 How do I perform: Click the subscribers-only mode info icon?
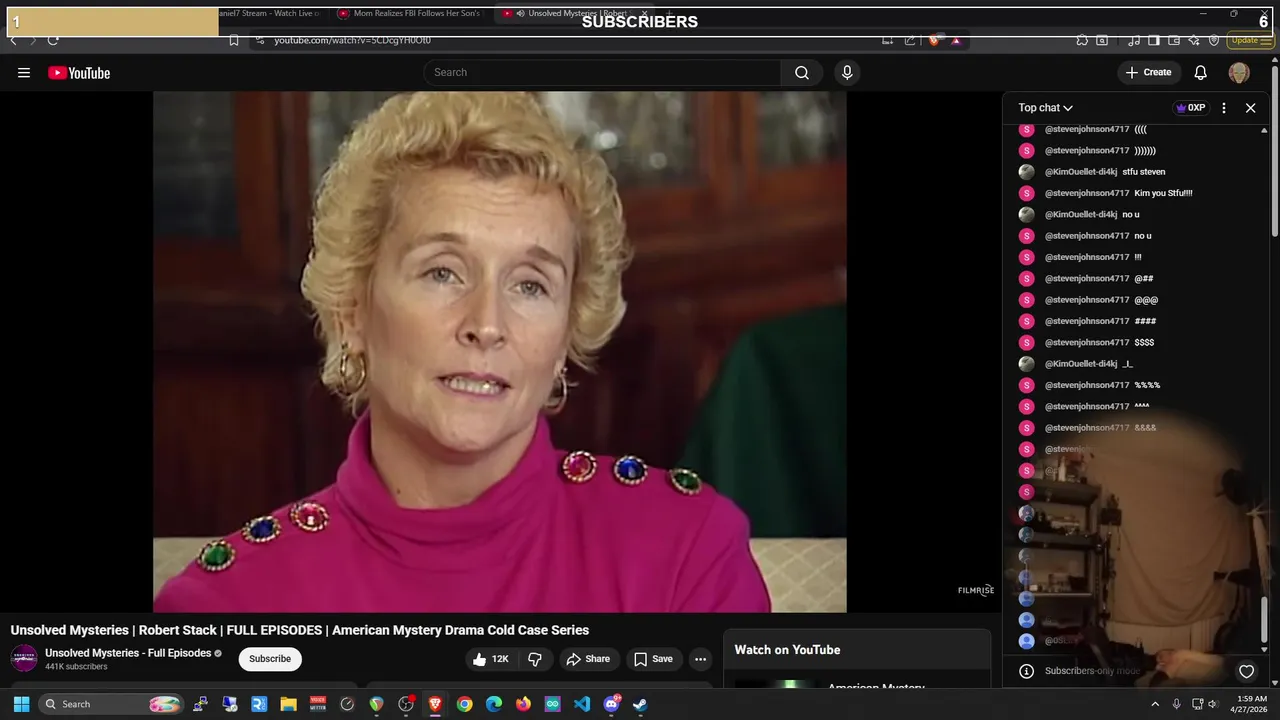pos(1026,672)
